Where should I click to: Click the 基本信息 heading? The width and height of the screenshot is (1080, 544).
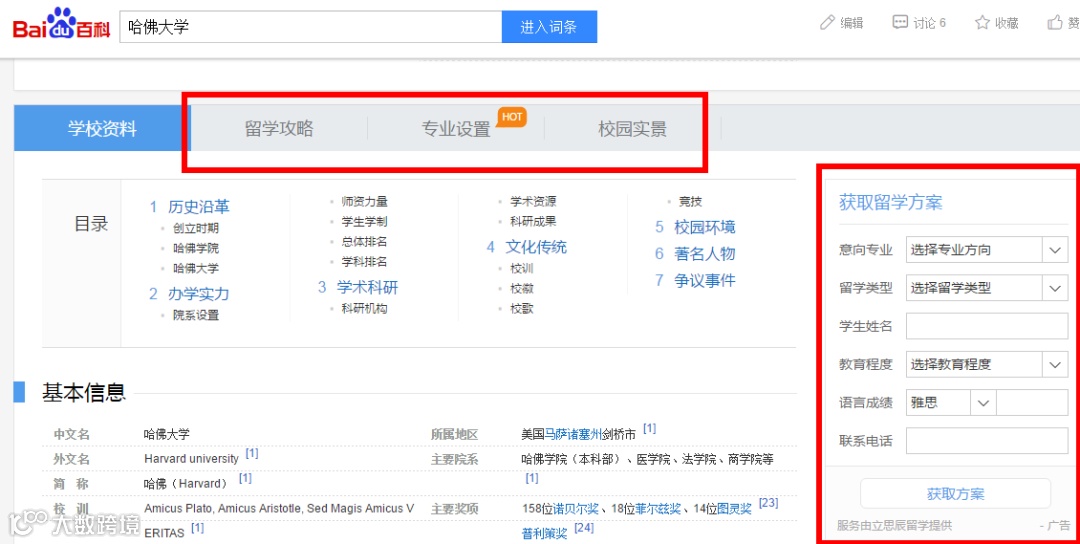pyautogui.click(x=84, y=392)
